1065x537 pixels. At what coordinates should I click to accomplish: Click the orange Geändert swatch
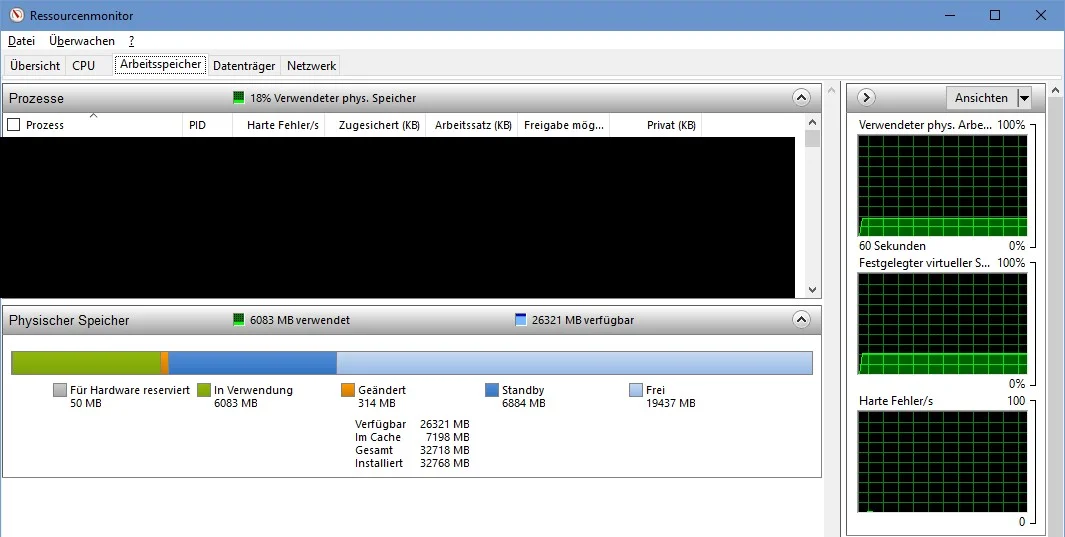(348, 390)
